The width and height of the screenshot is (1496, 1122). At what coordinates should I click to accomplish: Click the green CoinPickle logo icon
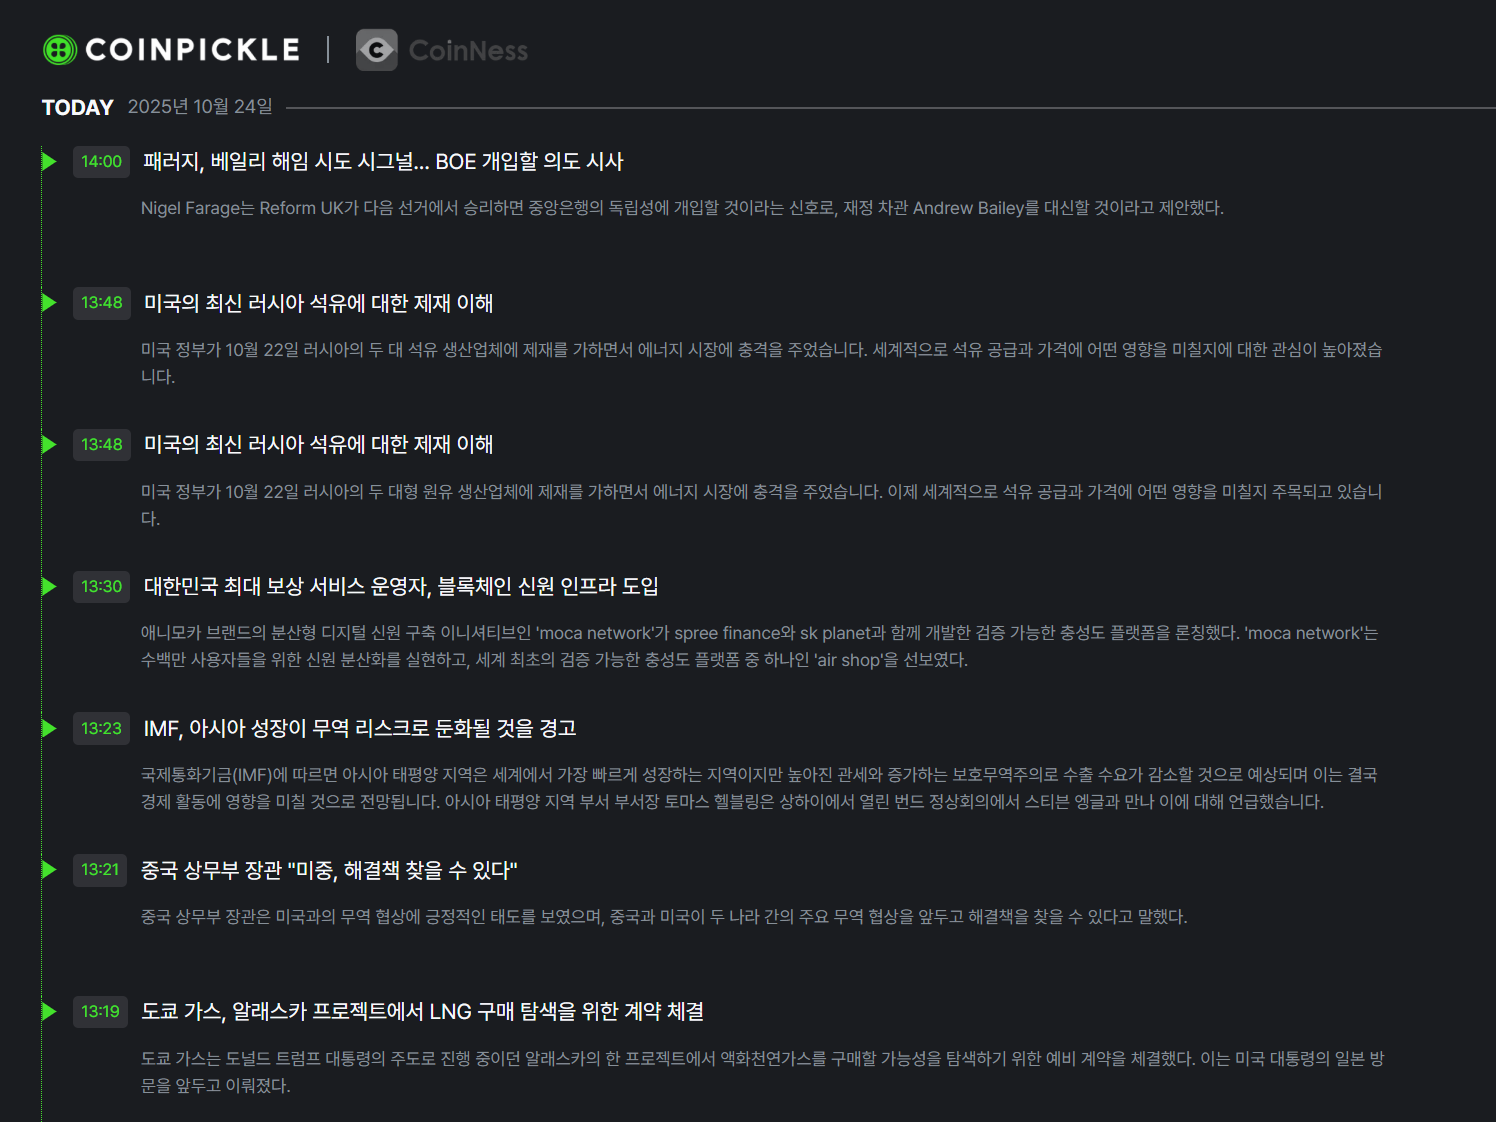click(60, 50)
